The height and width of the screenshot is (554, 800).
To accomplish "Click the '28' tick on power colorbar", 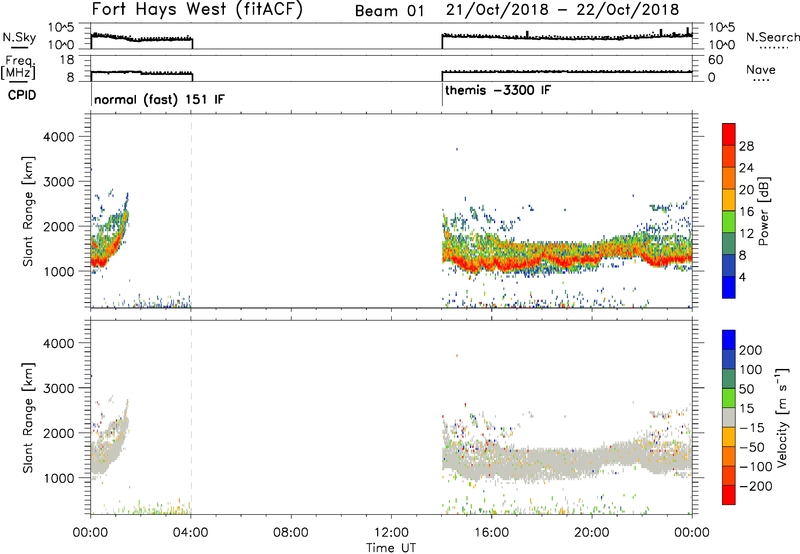I will point(746,146).
